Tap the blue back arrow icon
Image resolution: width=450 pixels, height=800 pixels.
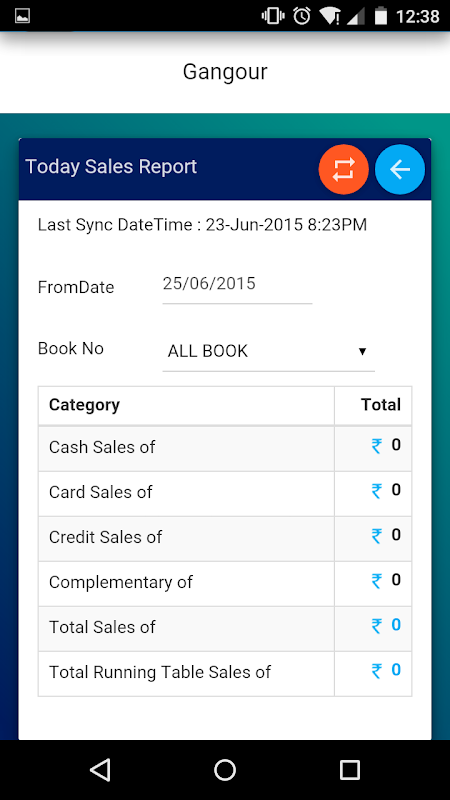pos(400,169)
